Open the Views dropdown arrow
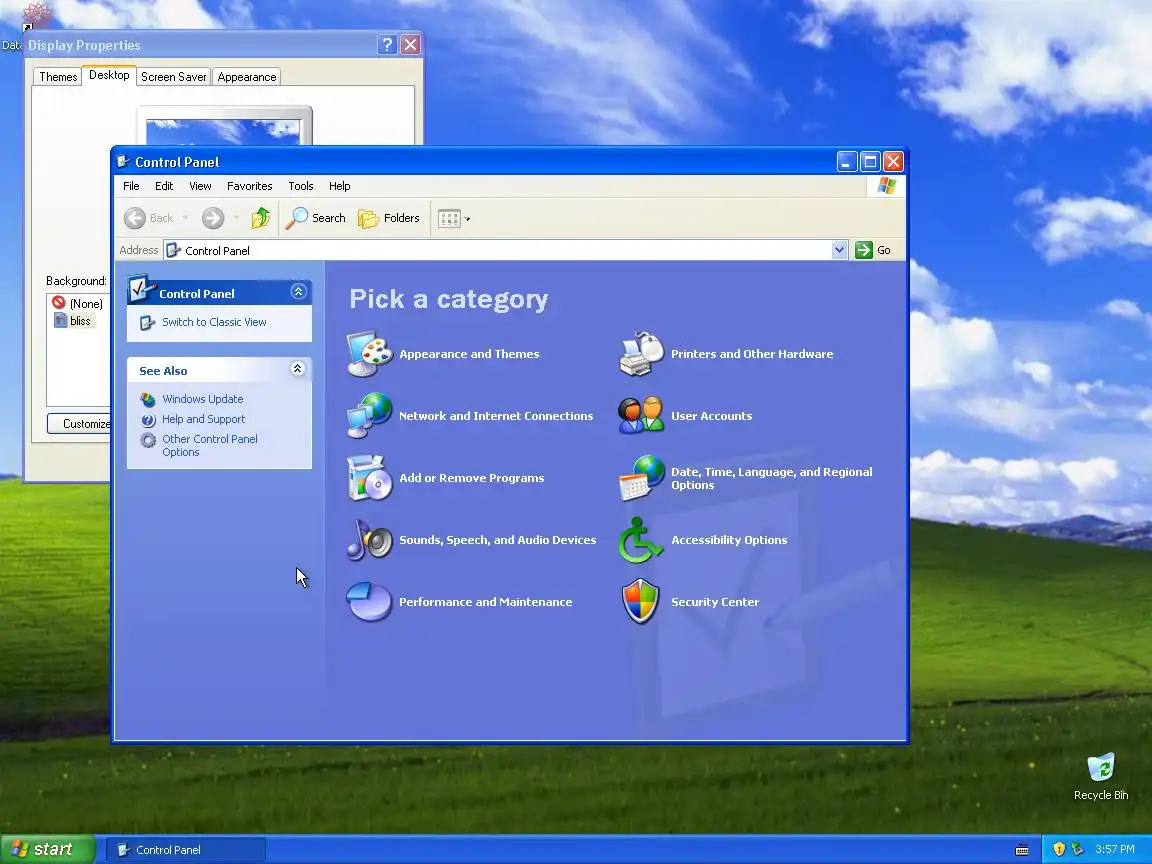The height and width of the screenshot is (864, 1152). coord(467,219)
